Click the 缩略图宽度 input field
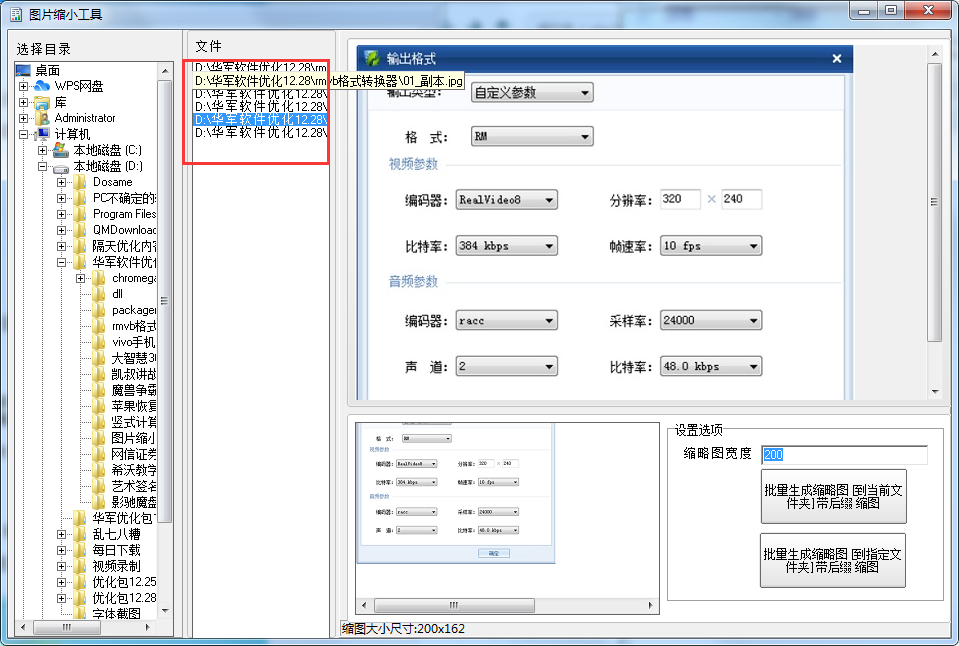The height and width of the screenshot is (646, 959). tap(843, 455)
